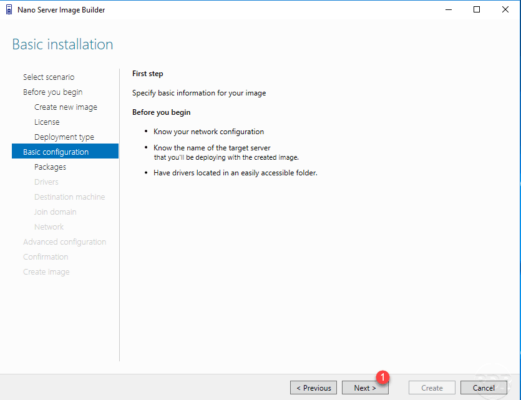Select the Destination machine step
The height and width of the screenshot is (400, 521).
point(69,197)
